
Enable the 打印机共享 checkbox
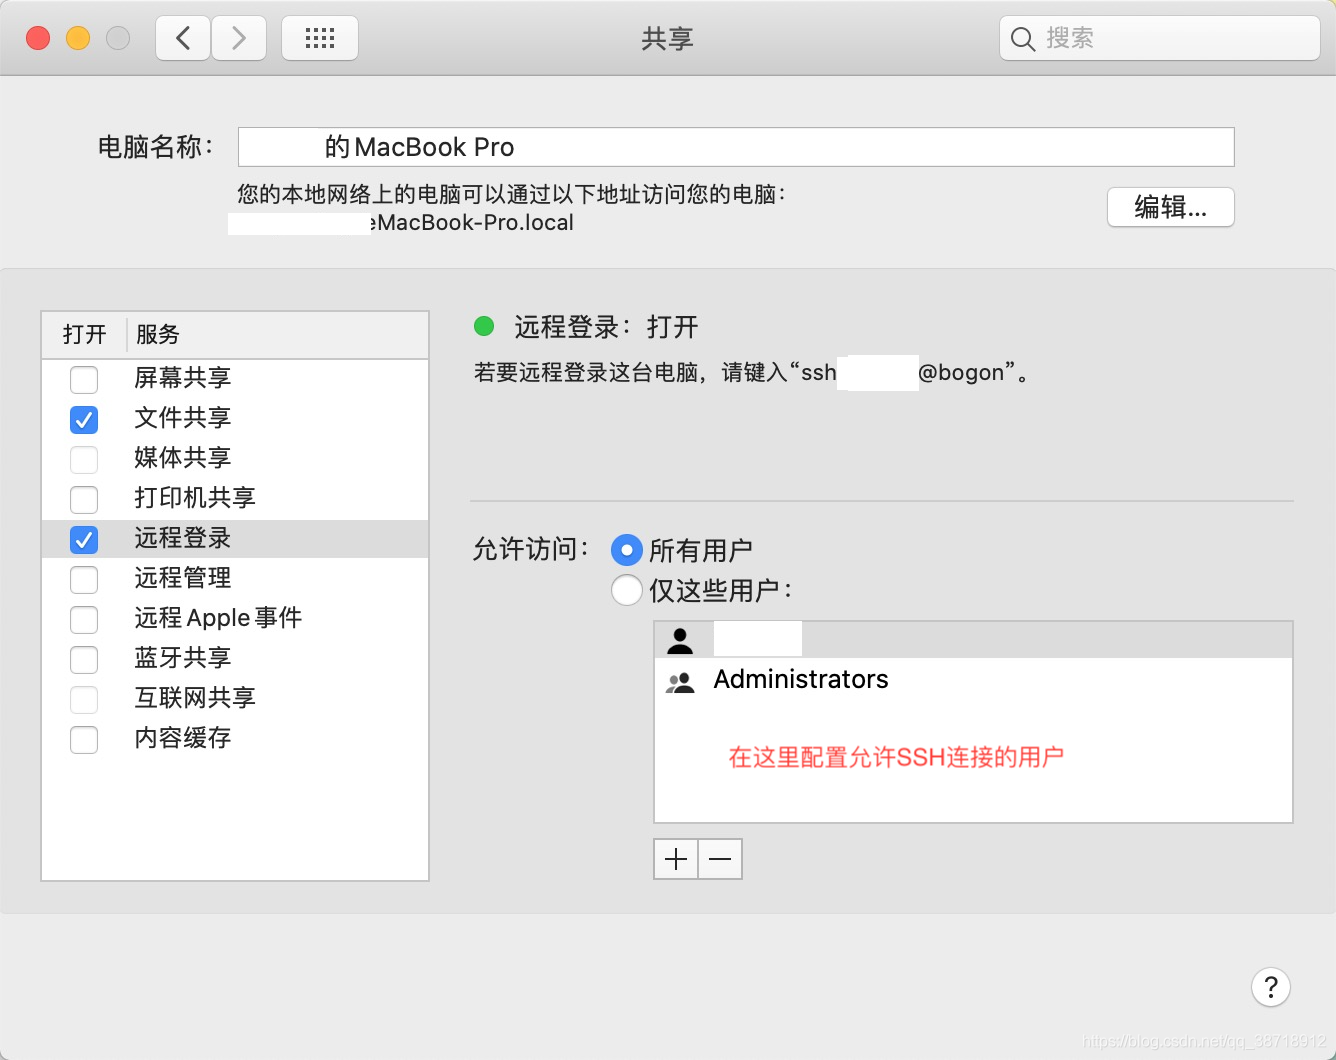pos(84,499)
